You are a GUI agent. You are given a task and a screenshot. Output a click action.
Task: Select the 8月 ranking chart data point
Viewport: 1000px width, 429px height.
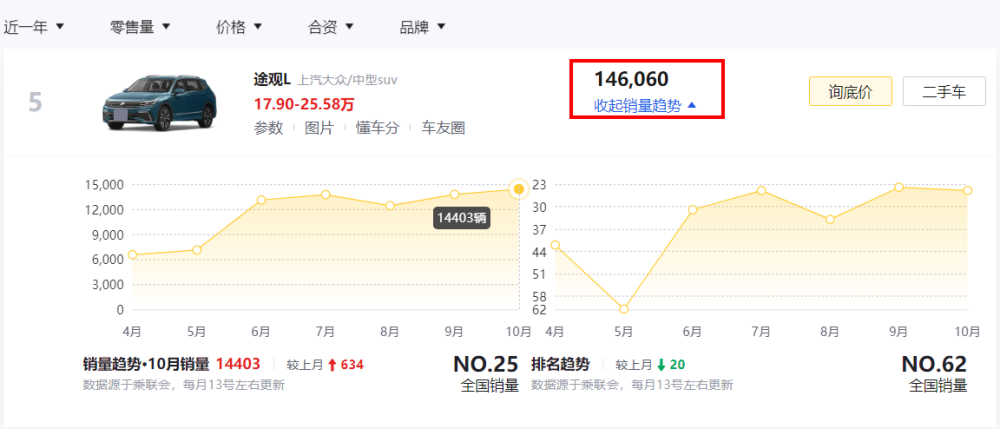click(830, 219)
